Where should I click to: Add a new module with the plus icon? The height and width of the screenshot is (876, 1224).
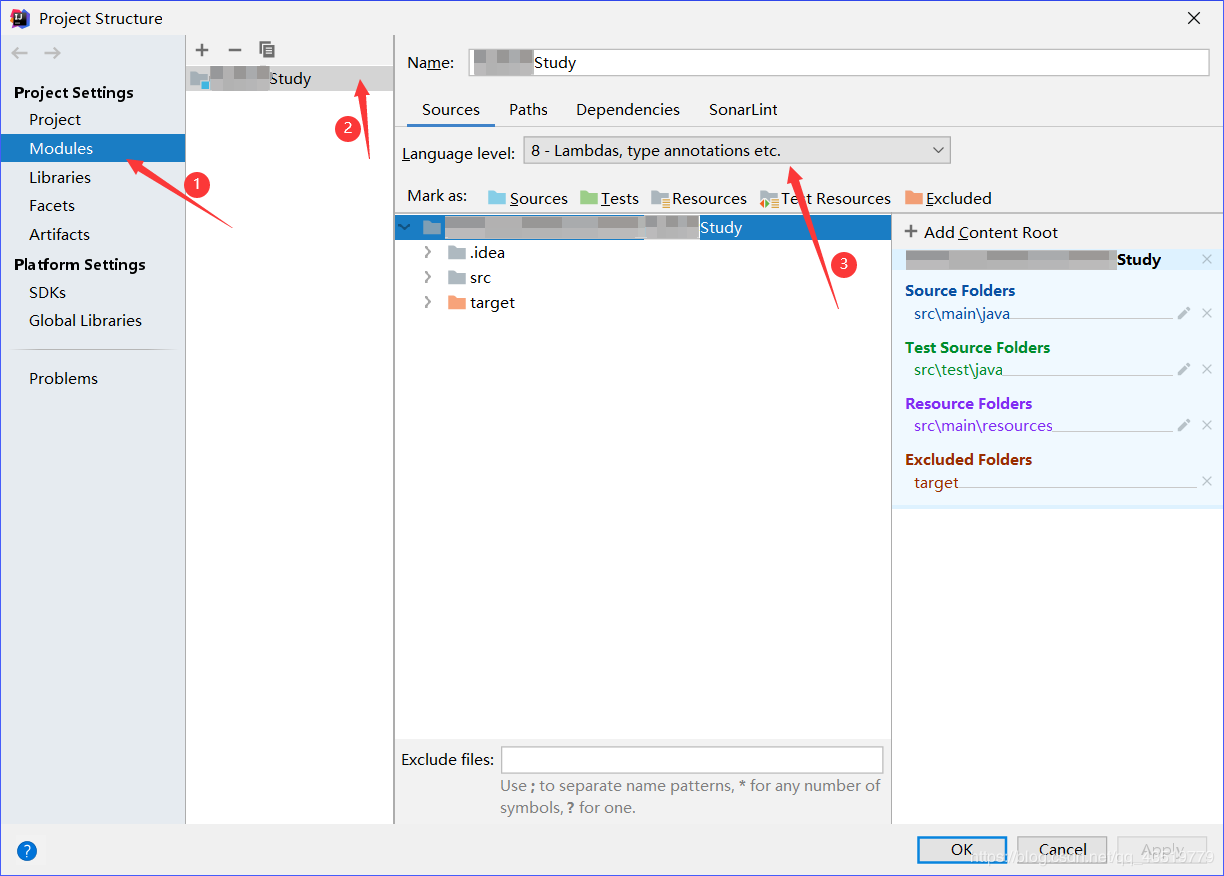(202, 49)
